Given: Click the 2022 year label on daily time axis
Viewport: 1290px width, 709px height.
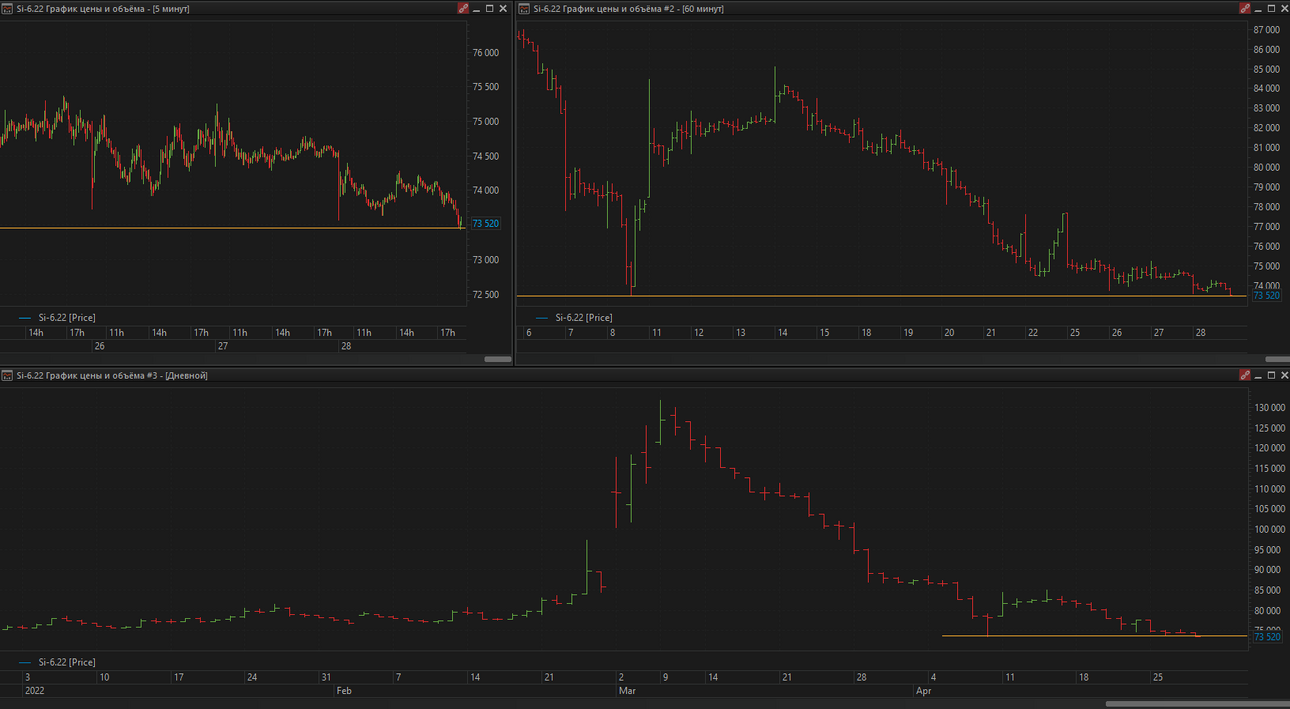Looking at the screenshot, I should 34,690.
